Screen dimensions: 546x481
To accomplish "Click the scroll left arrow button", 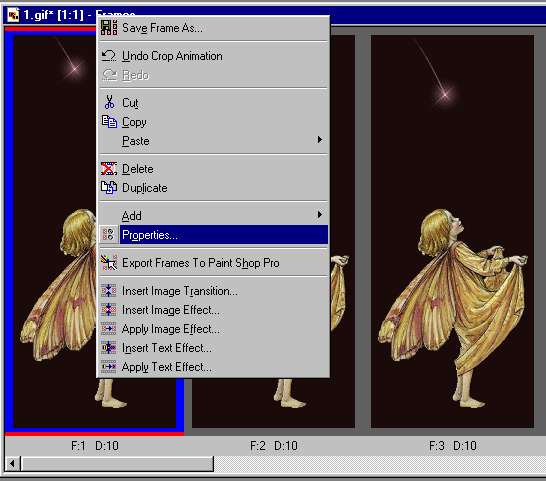I will [x=13, y=464].
